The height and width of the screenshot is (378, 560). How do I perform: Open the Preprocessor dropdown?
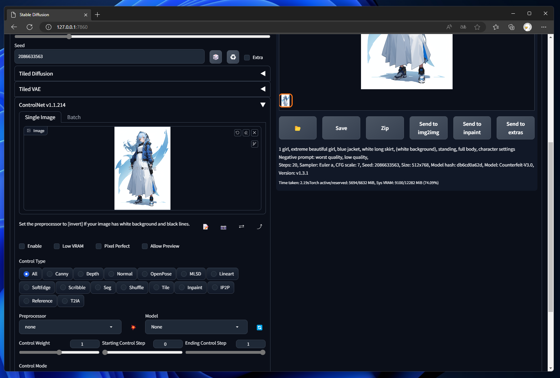pyautogui.click(x=70, y=327)
